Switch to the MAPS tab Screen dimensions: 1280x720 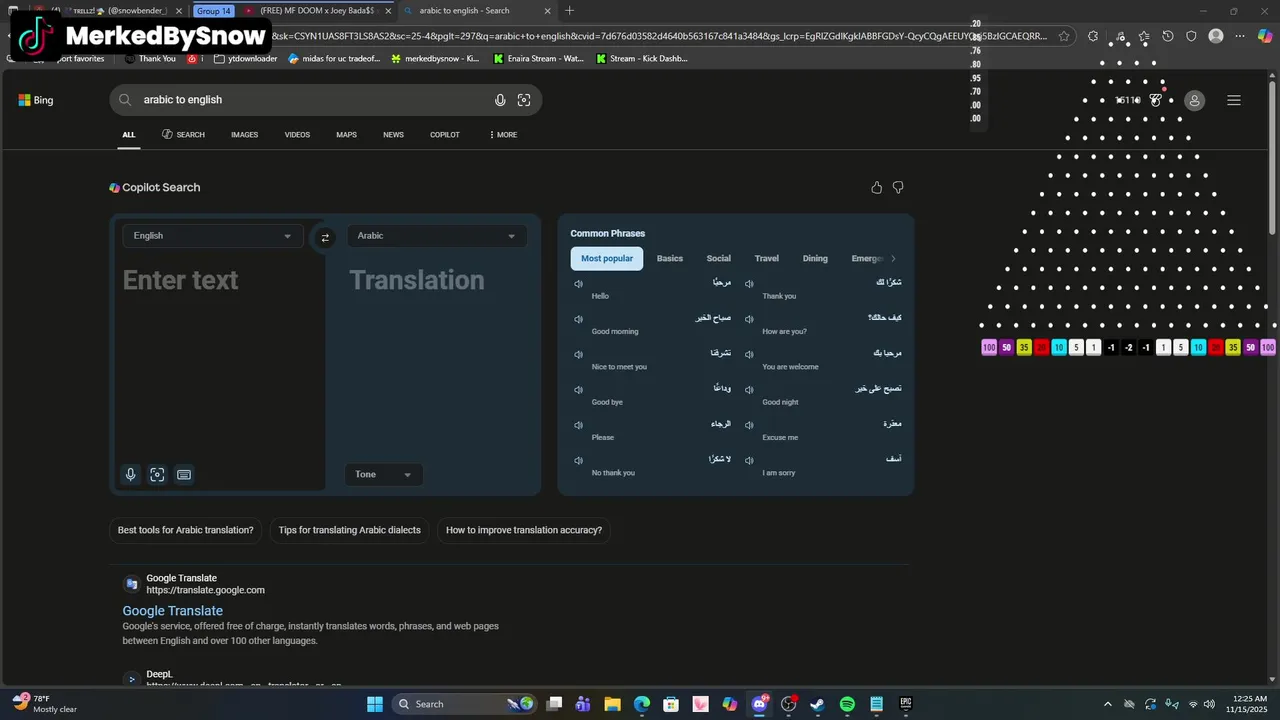(x=346, y=135)
